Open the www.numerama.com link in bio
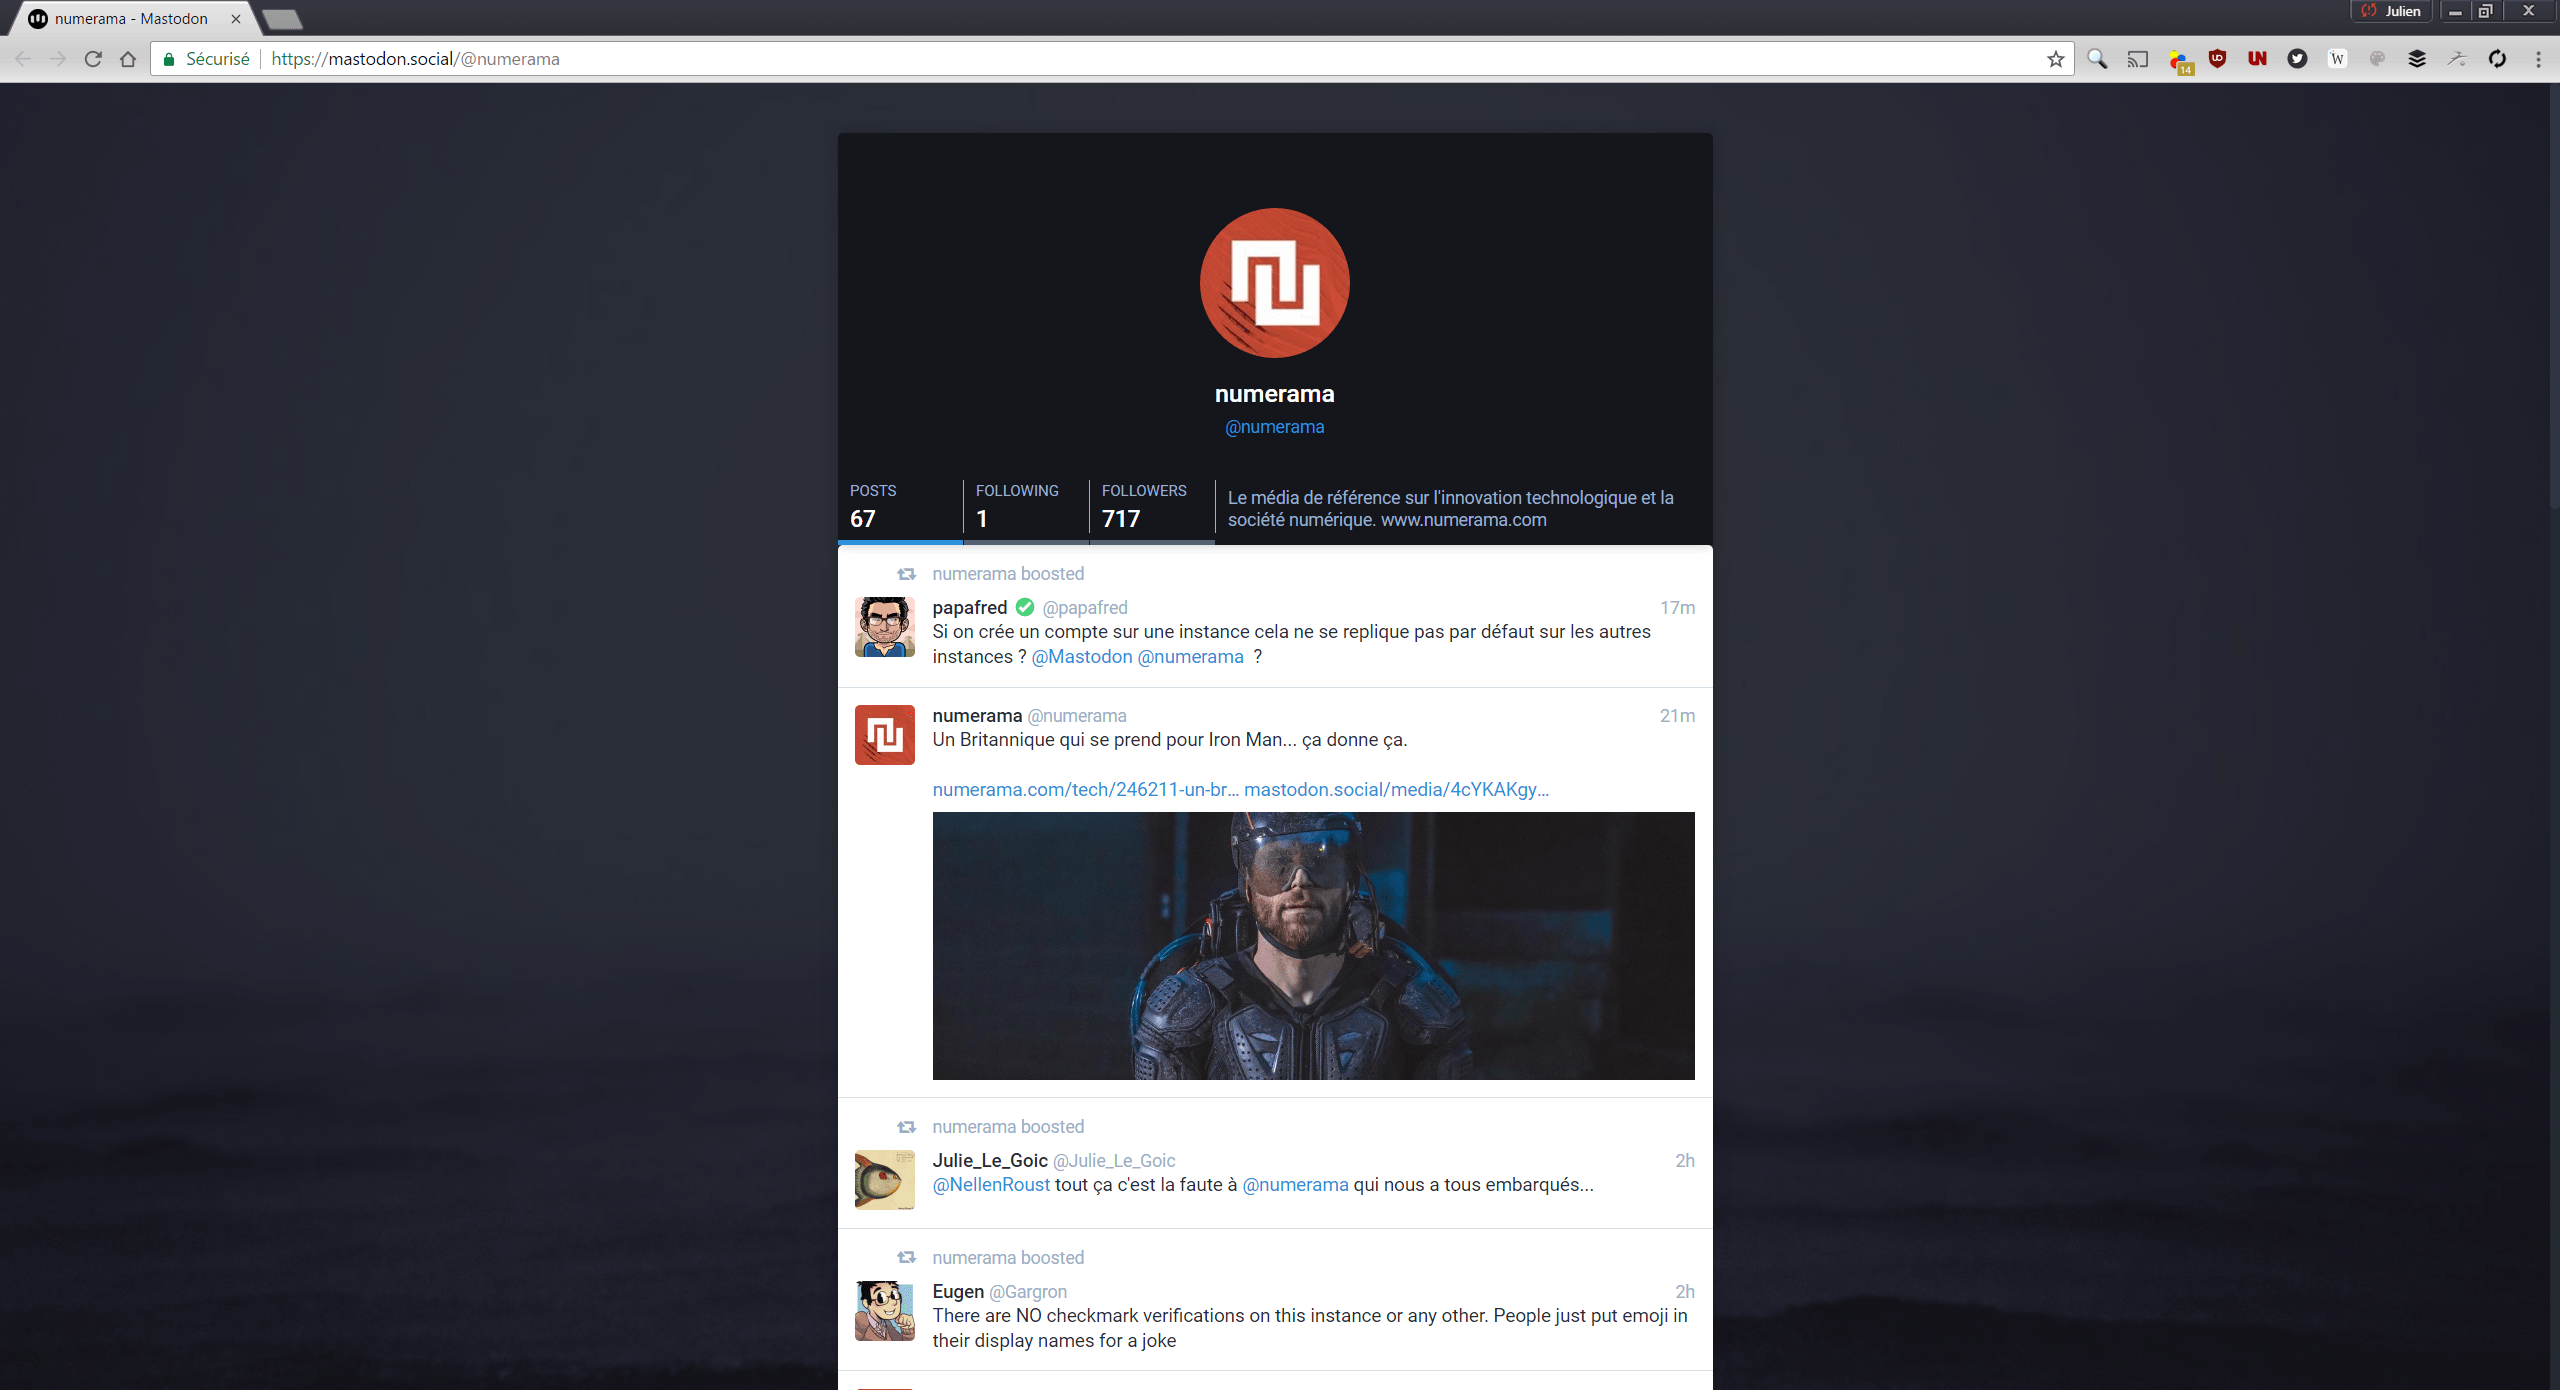Viewport: 2560px width, 1390px height. tap(1463, 520)
